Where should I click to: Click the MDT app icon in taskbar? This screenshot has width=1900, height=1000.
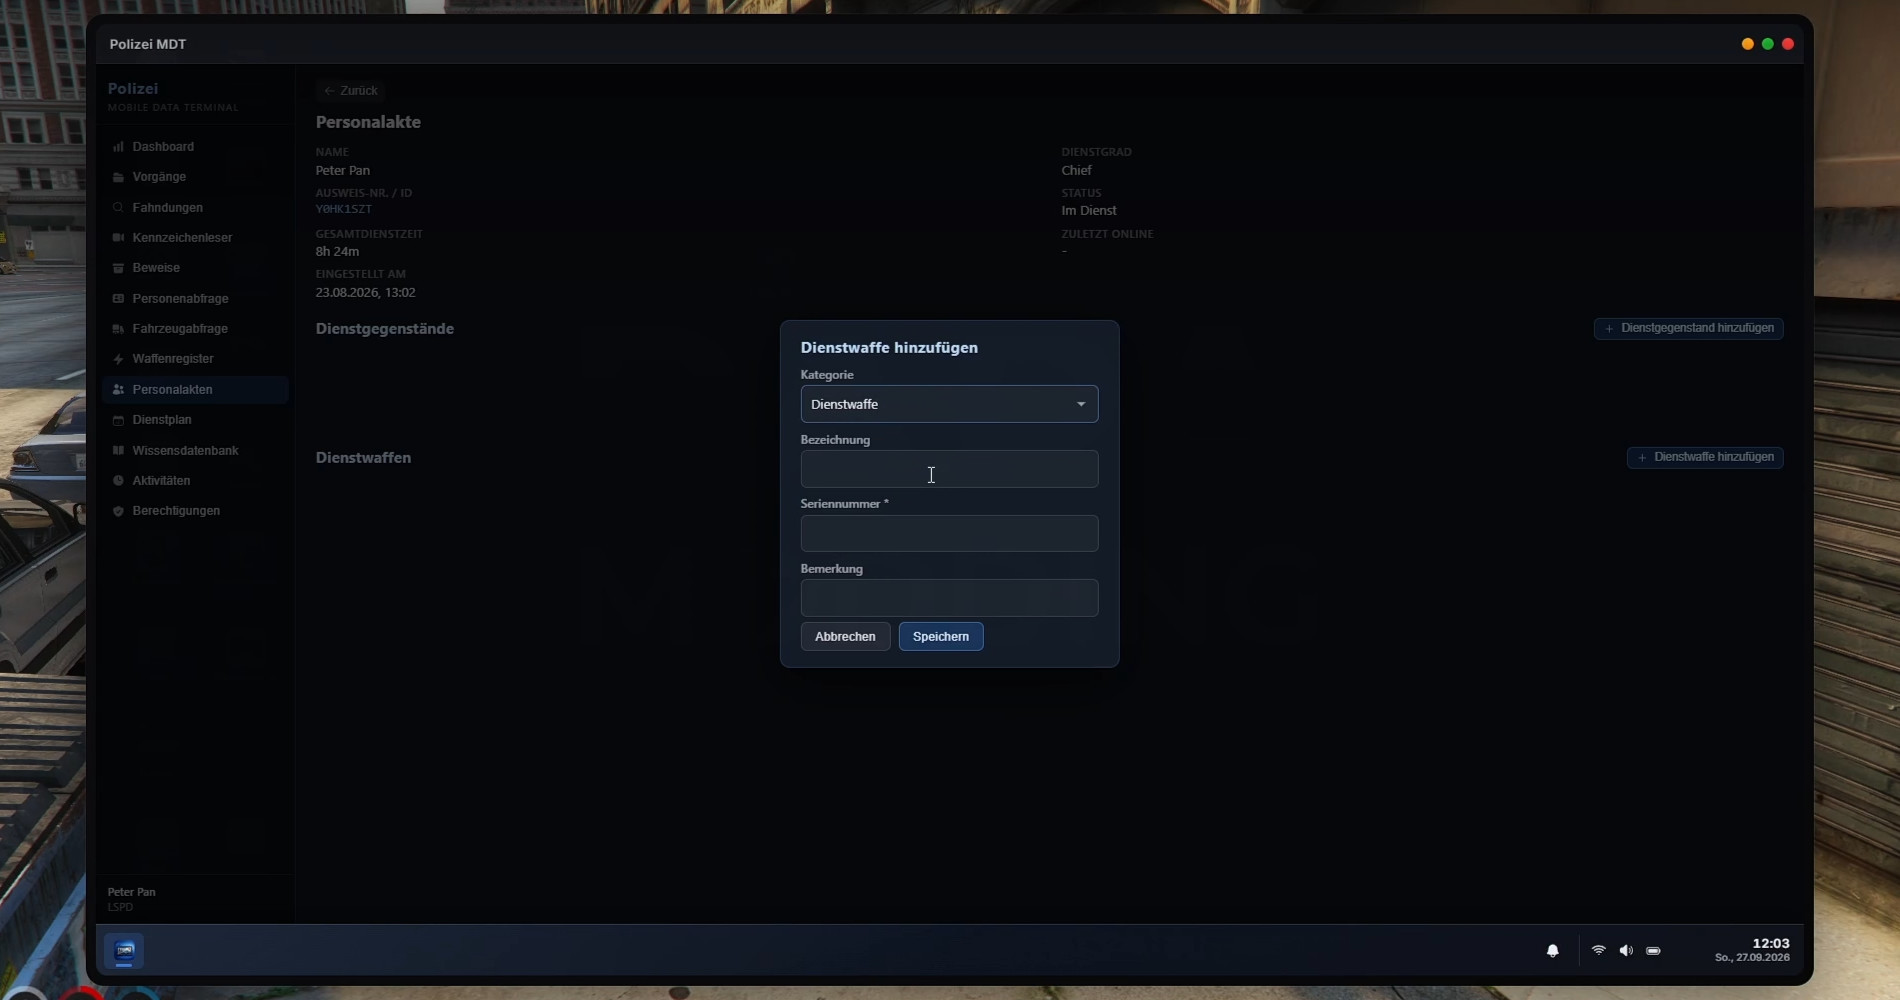pos(125,951)
